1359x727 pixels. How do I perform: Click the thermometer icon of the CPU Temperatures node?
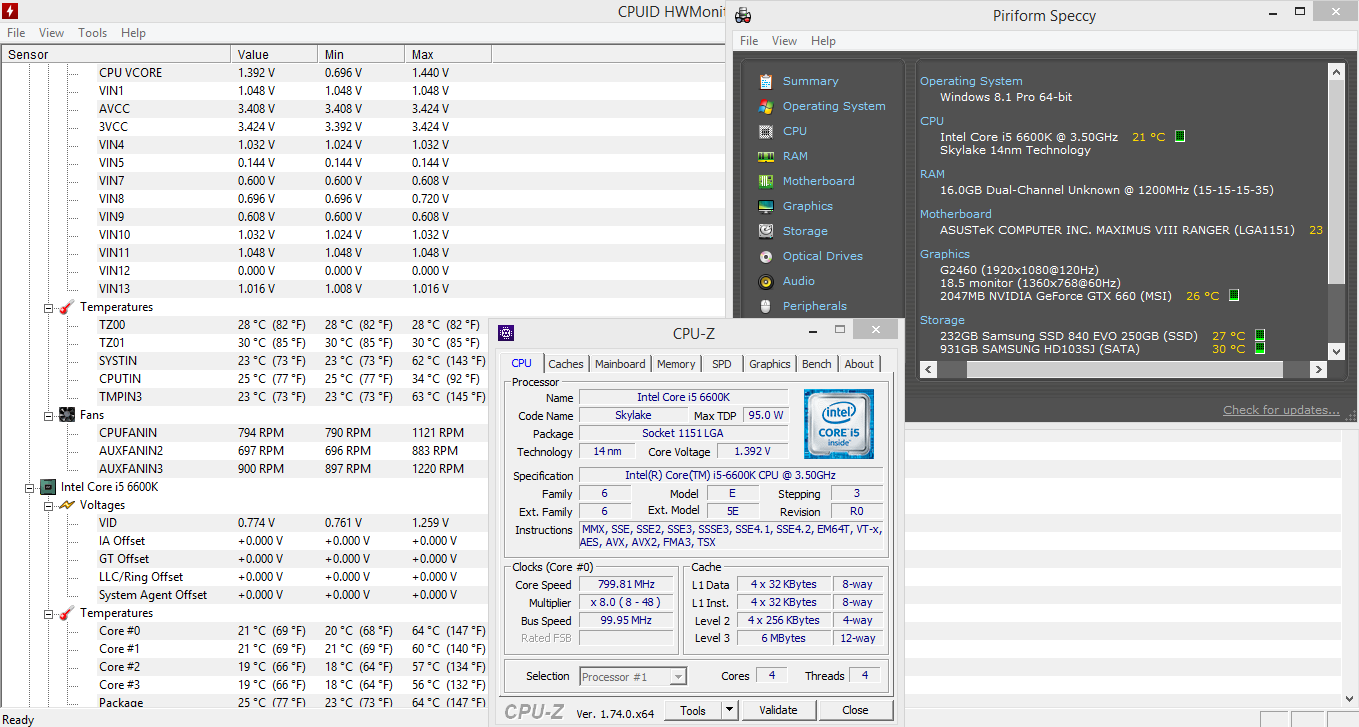pyautogui.click(x=67, y=613)
